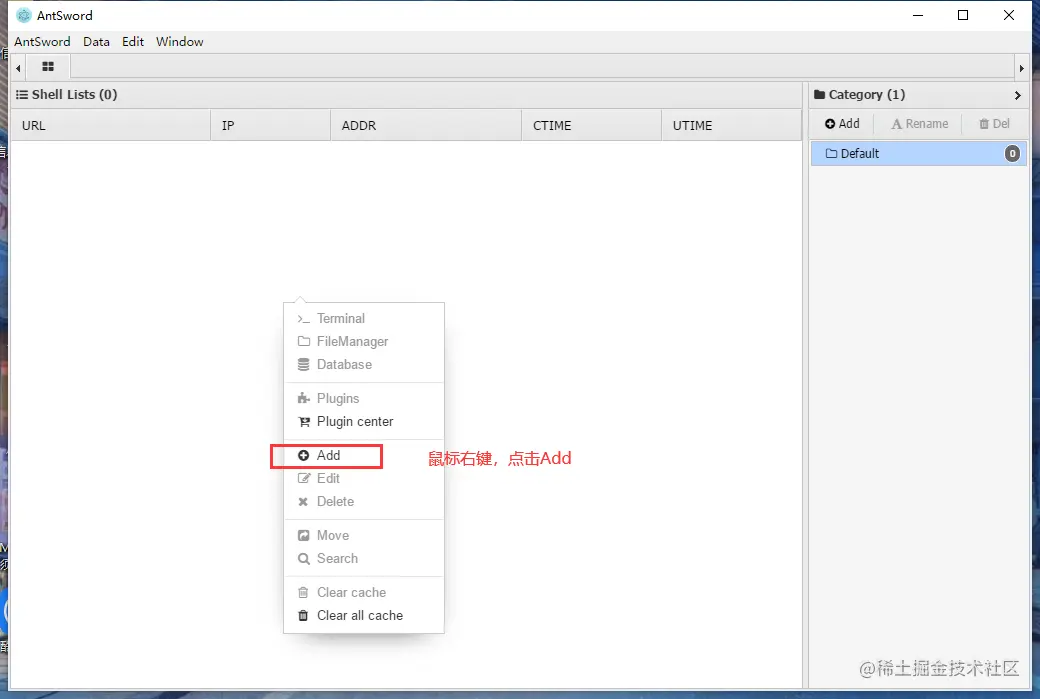Screen dimensions: 1040x699
Task: Click the Category (1) panel heading
Action: pos(860,95)
